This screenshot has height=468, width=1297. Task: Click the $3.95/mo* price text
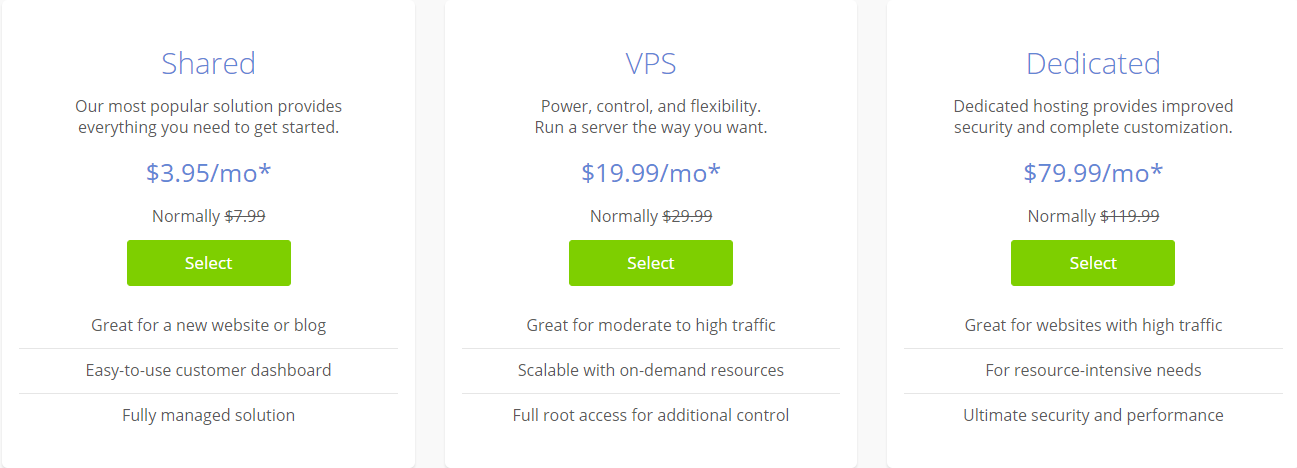(208, 173)
